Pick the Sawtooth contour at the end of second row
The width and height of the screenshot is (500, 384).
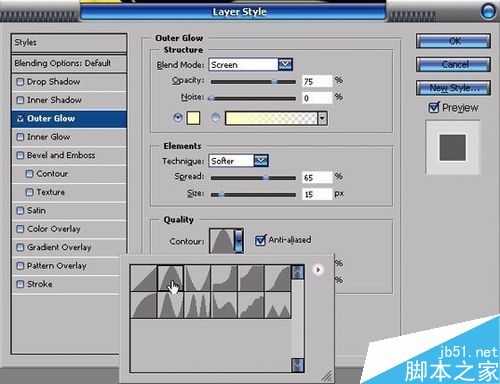point(278,305)
